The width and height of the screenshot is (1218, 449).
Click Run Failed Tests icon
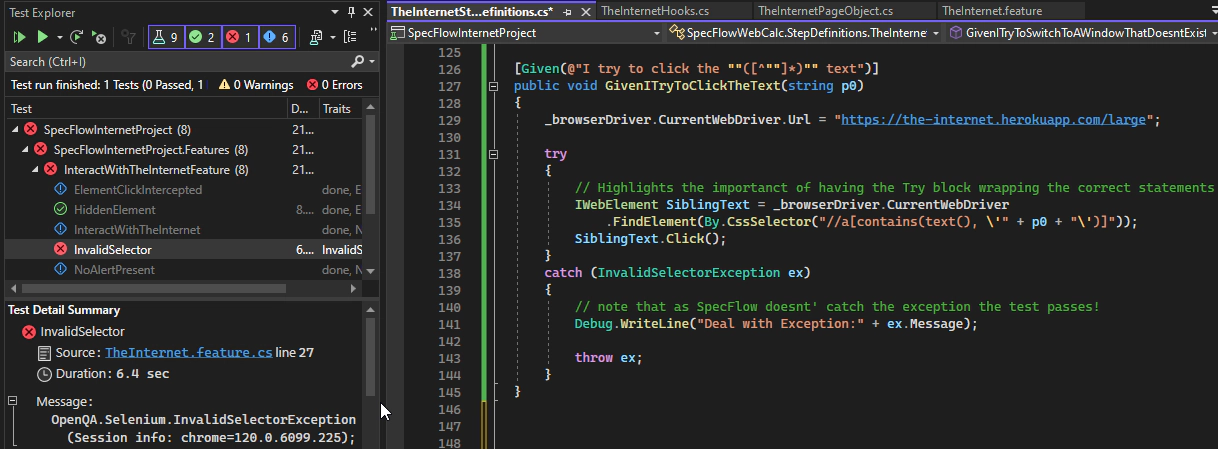pyautogui.click(x=99, y=37)
